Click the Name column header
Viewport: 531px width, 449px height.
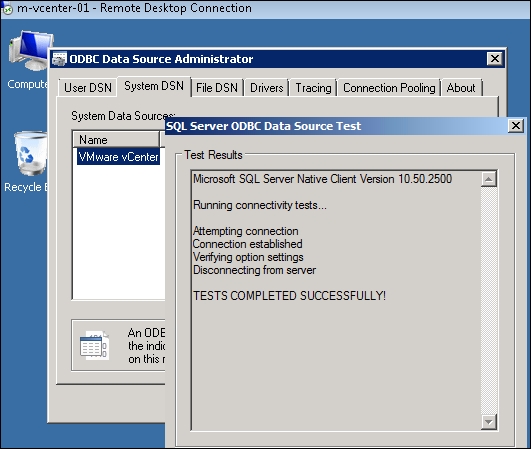click(x=116, y=140)
